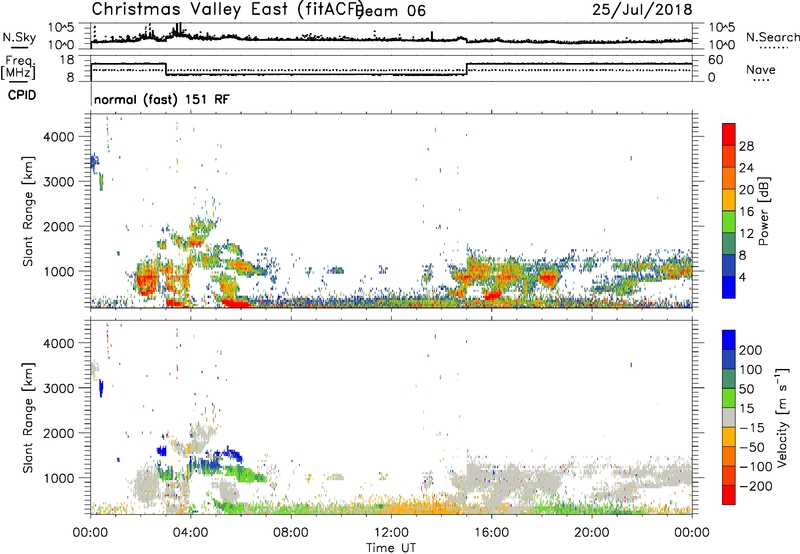800x554 pixels.
Task: Select the N.Search legend label
Action: pos(772,37)
